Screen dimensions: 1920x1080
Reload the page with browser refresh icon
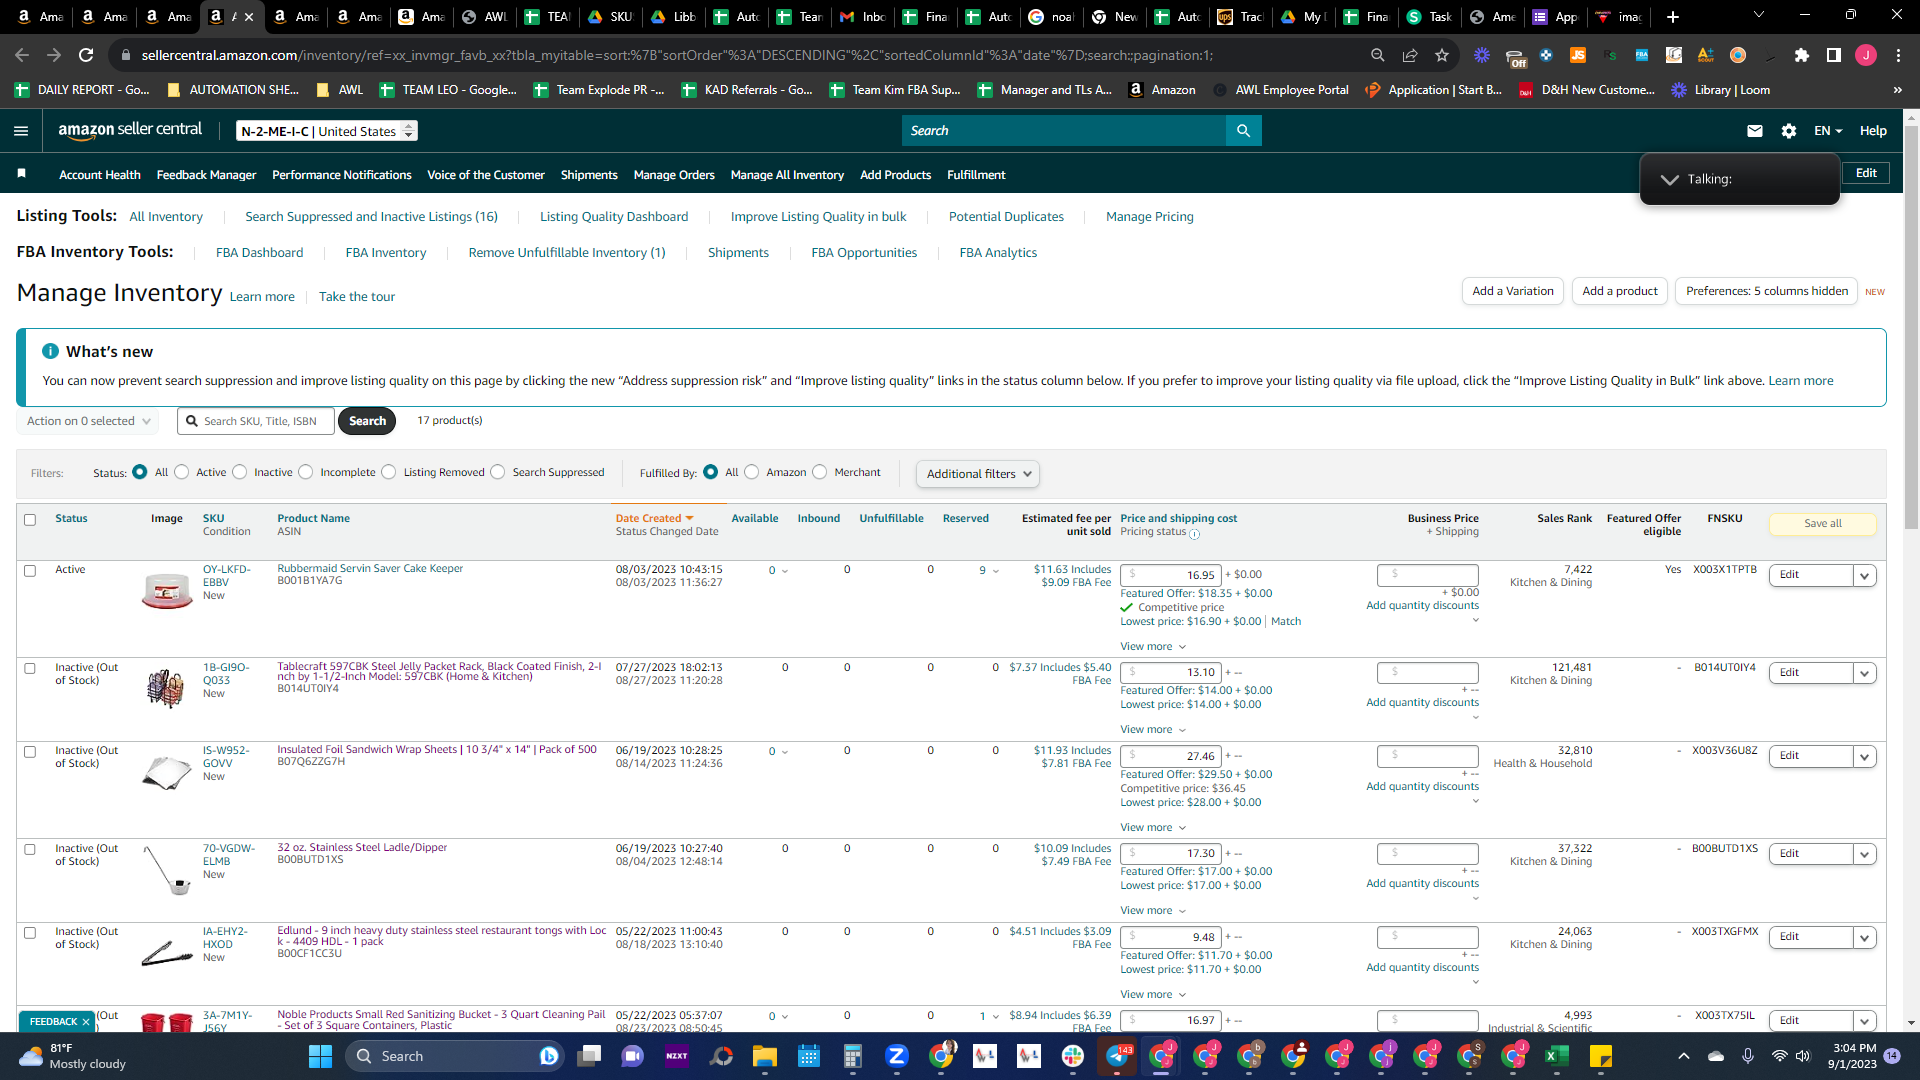click(86, 55)
